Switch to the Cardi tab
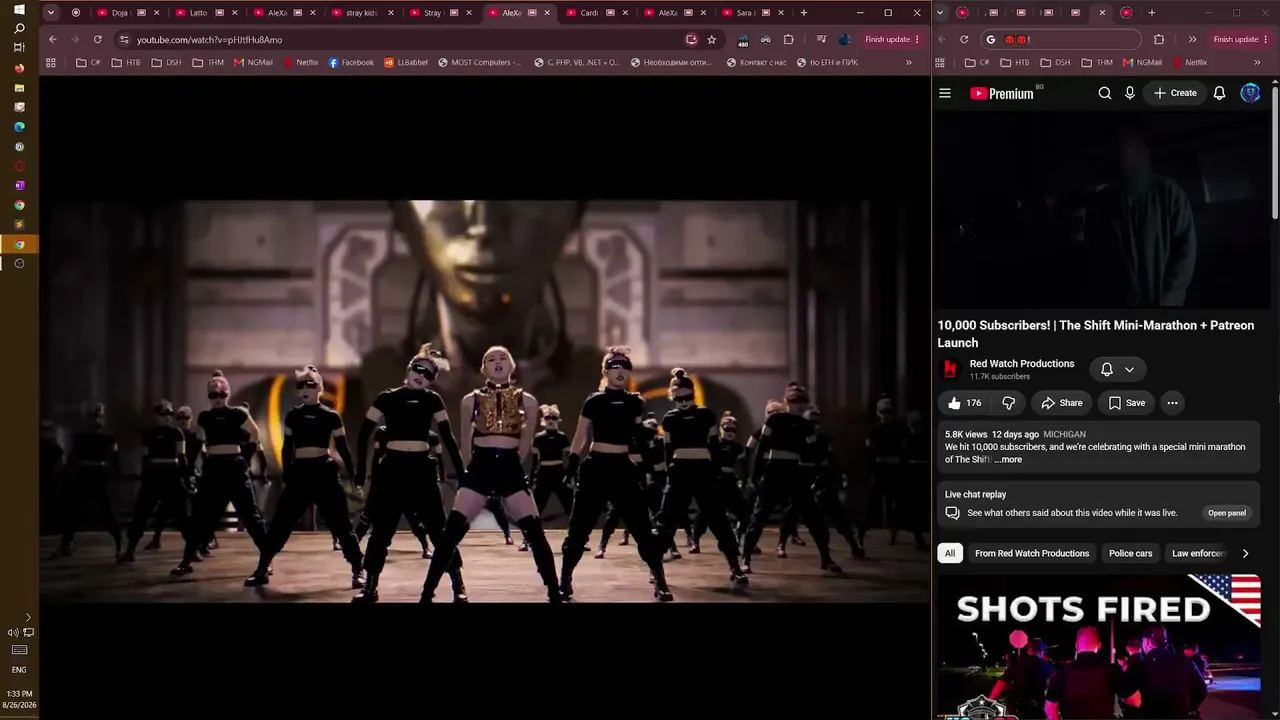1280x720 pixels. pyautogui.click(x=596, y=13)
